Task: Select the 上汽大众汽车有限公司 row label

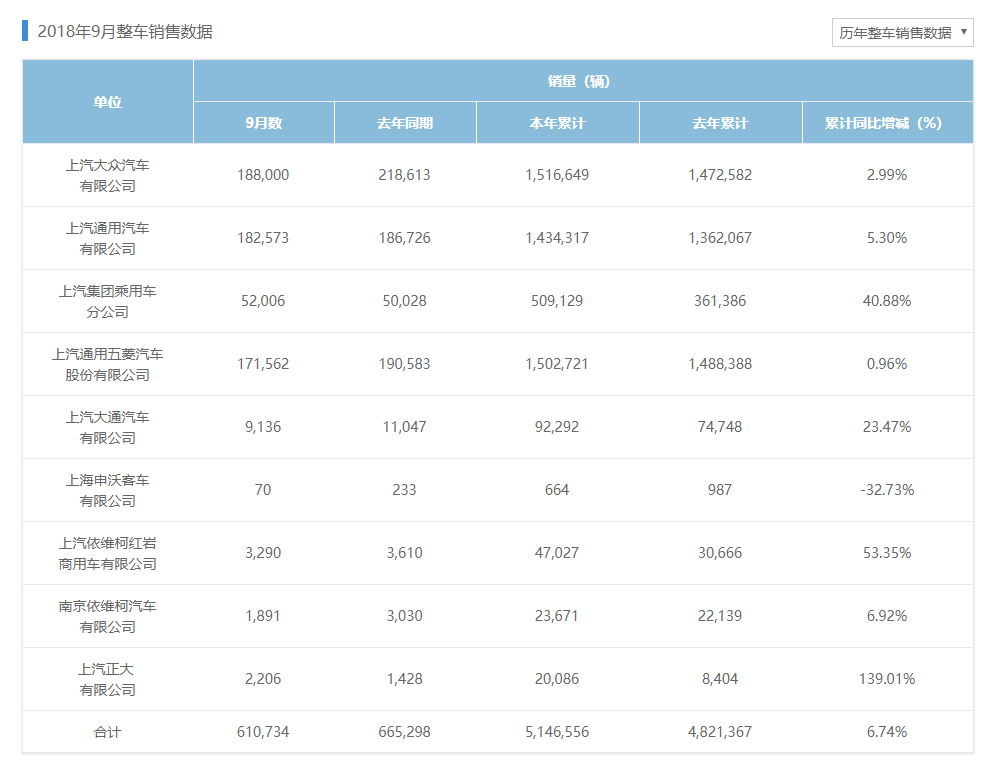Action: coord(107,175)
